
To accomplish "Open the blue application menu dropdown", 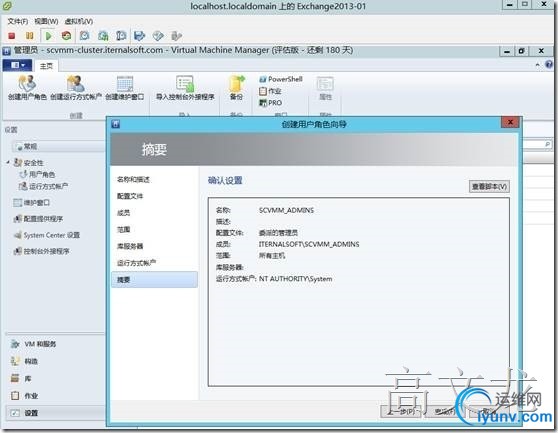I will coord(18,65).
